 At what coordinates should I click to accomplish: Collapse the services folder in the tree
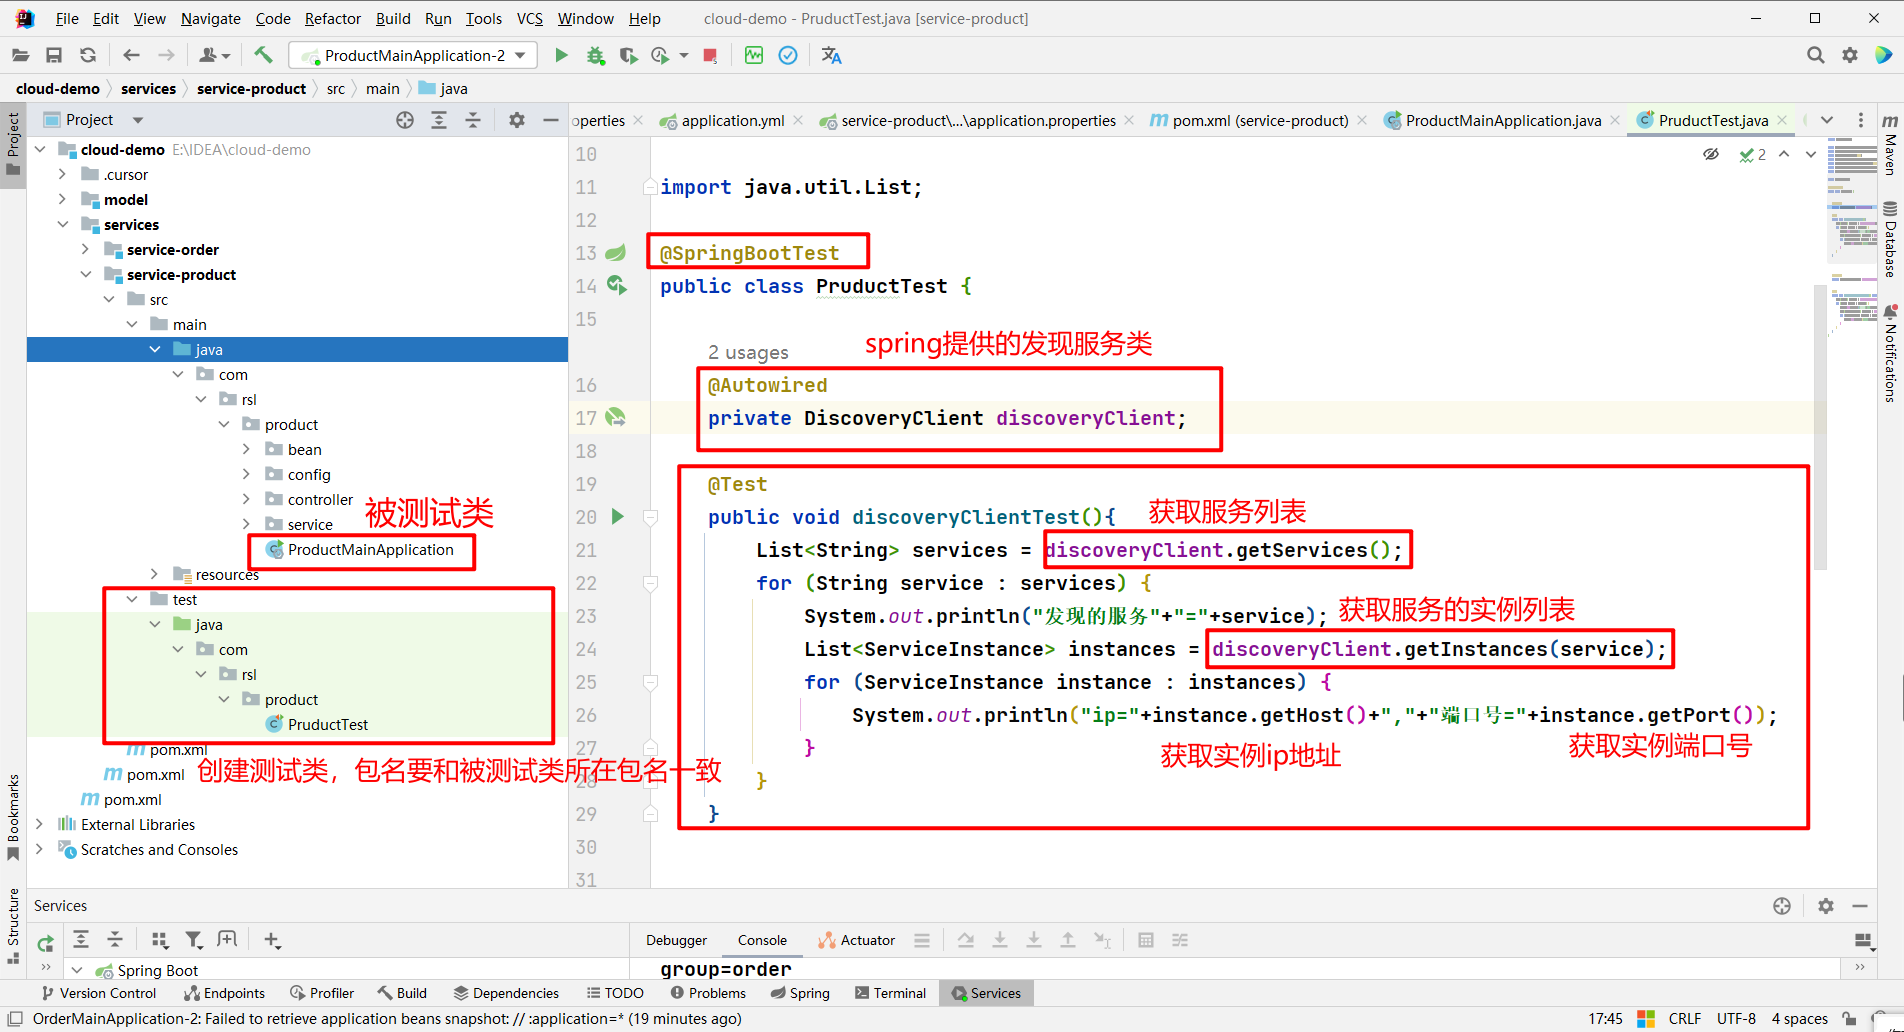click(x=63, y=224)
